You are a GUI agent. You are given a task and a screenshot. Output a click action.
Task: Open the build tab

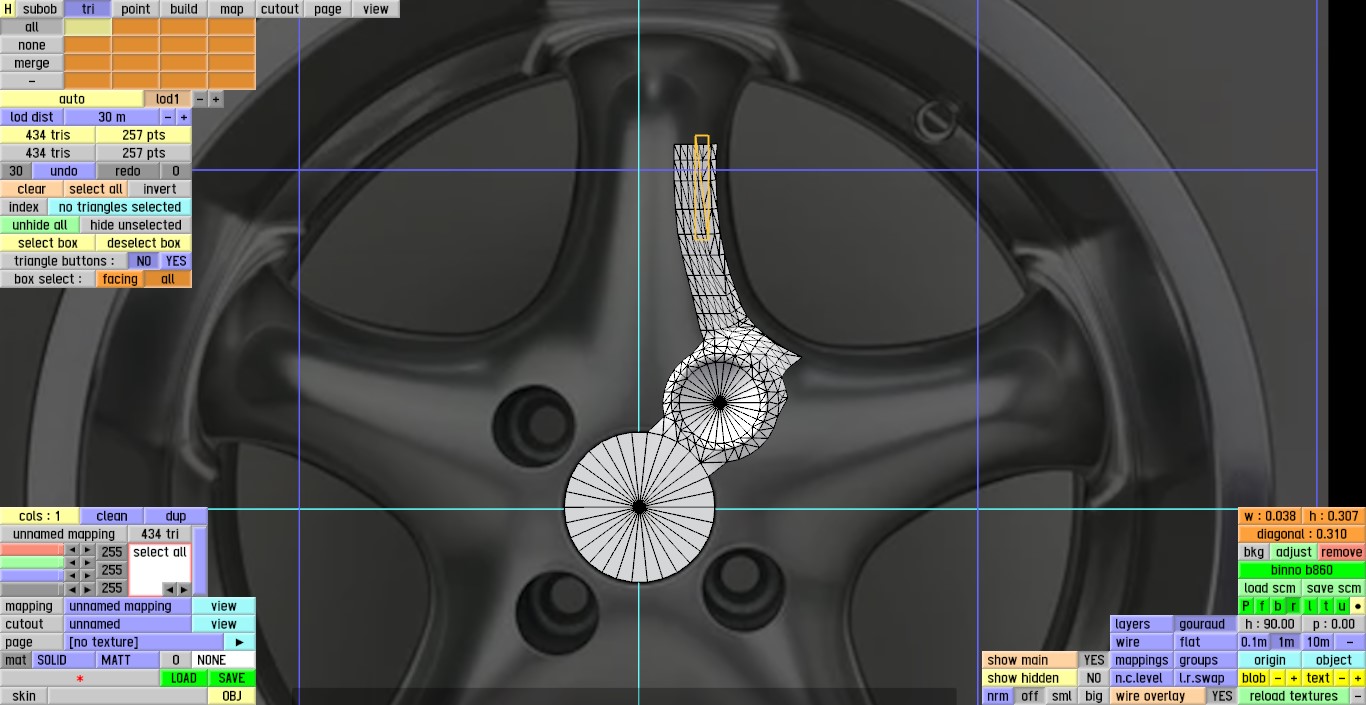point(184,9)
